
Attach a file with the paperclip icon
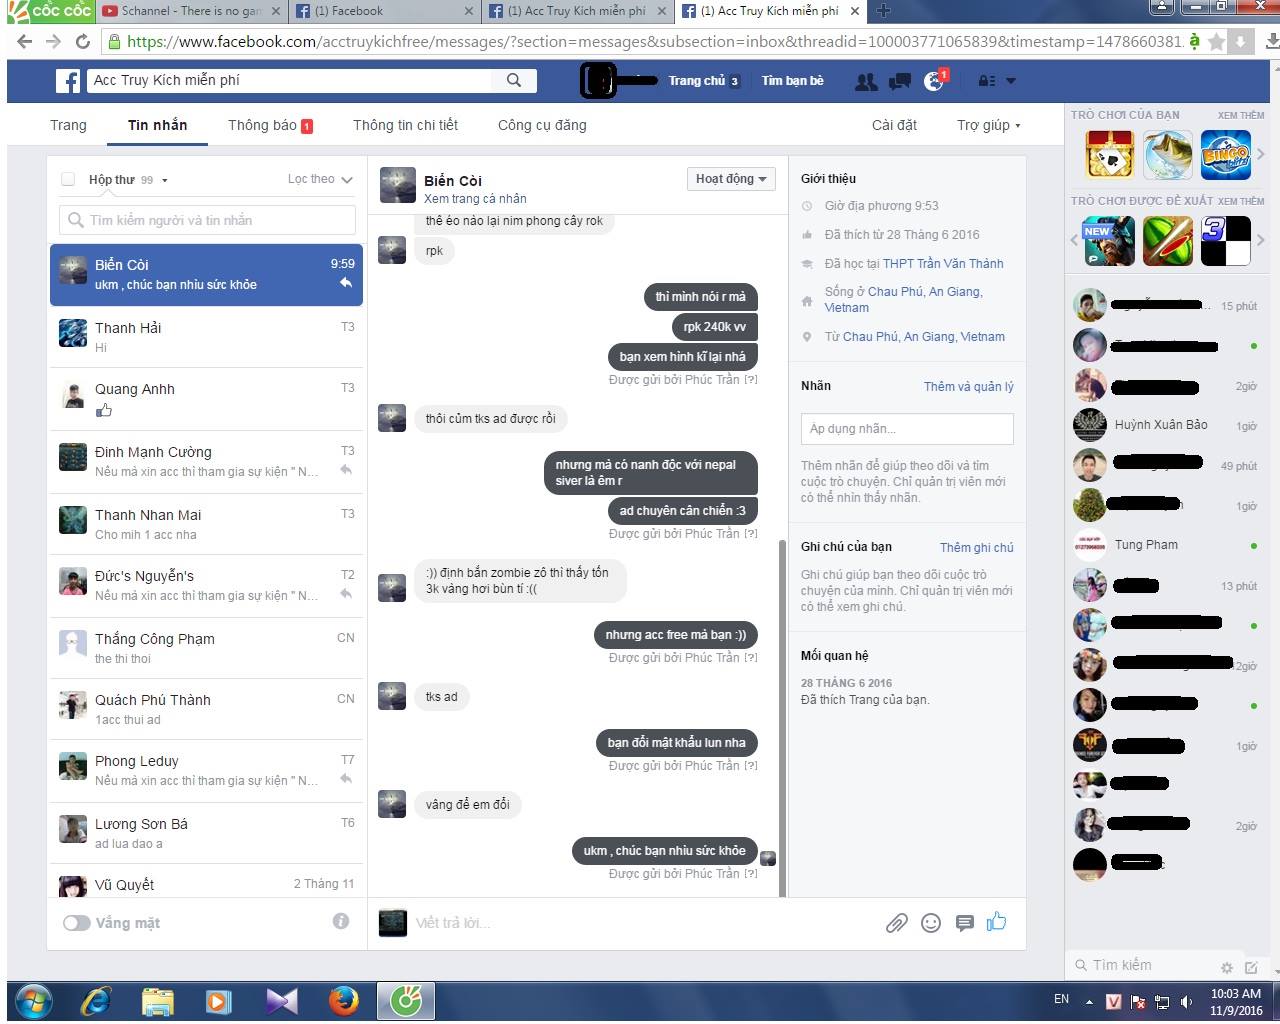(x=896, y=923)
